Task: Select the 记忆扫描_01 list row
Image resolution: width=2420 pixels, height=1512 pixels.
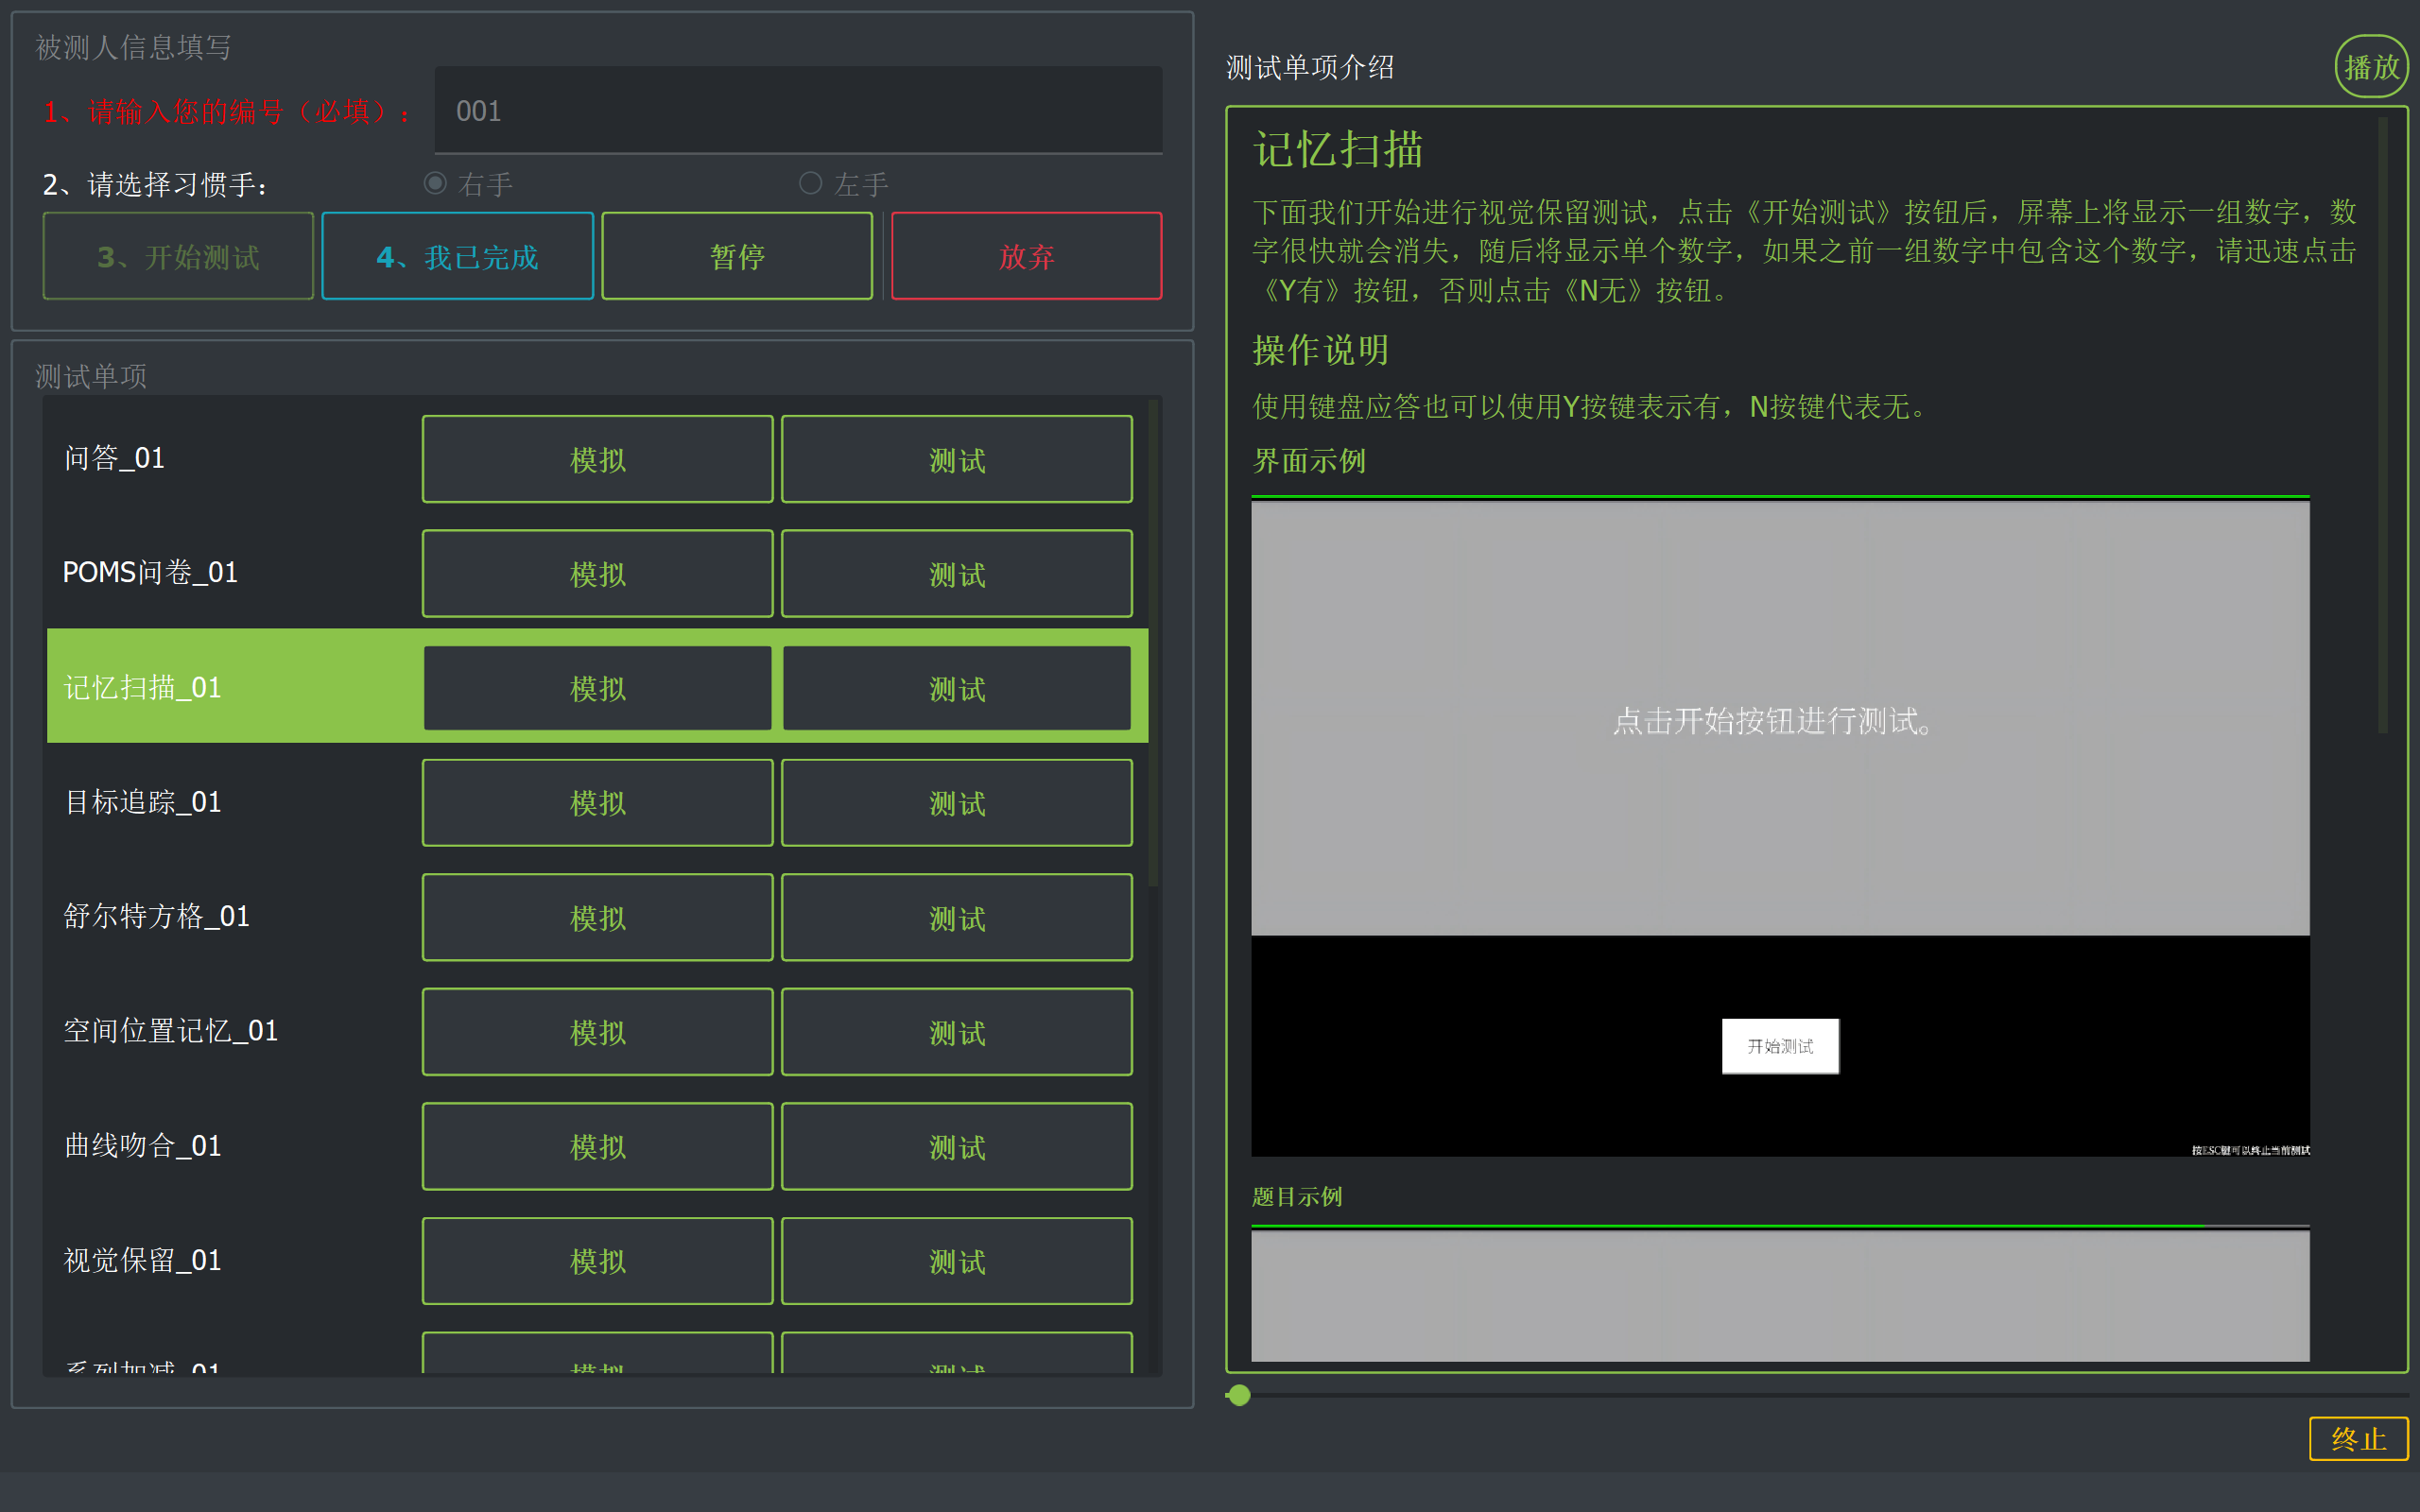Action: pyautogui.click(x=230, y=687)
